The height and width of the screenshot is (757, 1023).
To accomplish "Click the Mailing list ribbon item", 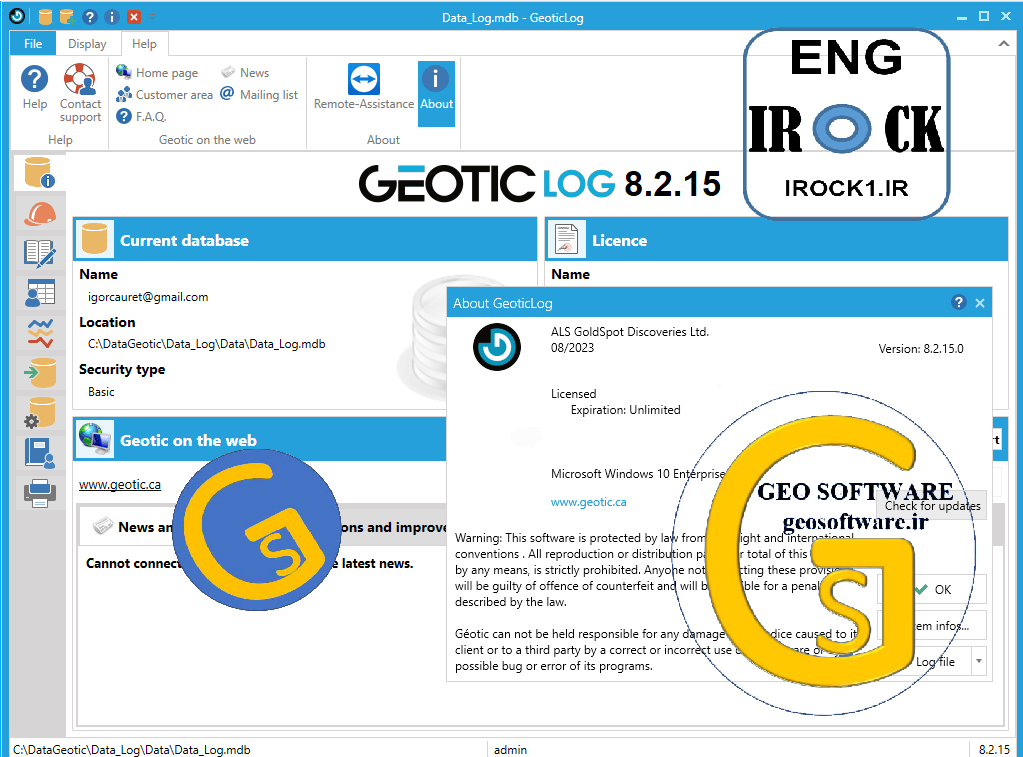I will [x=259, y=95].
